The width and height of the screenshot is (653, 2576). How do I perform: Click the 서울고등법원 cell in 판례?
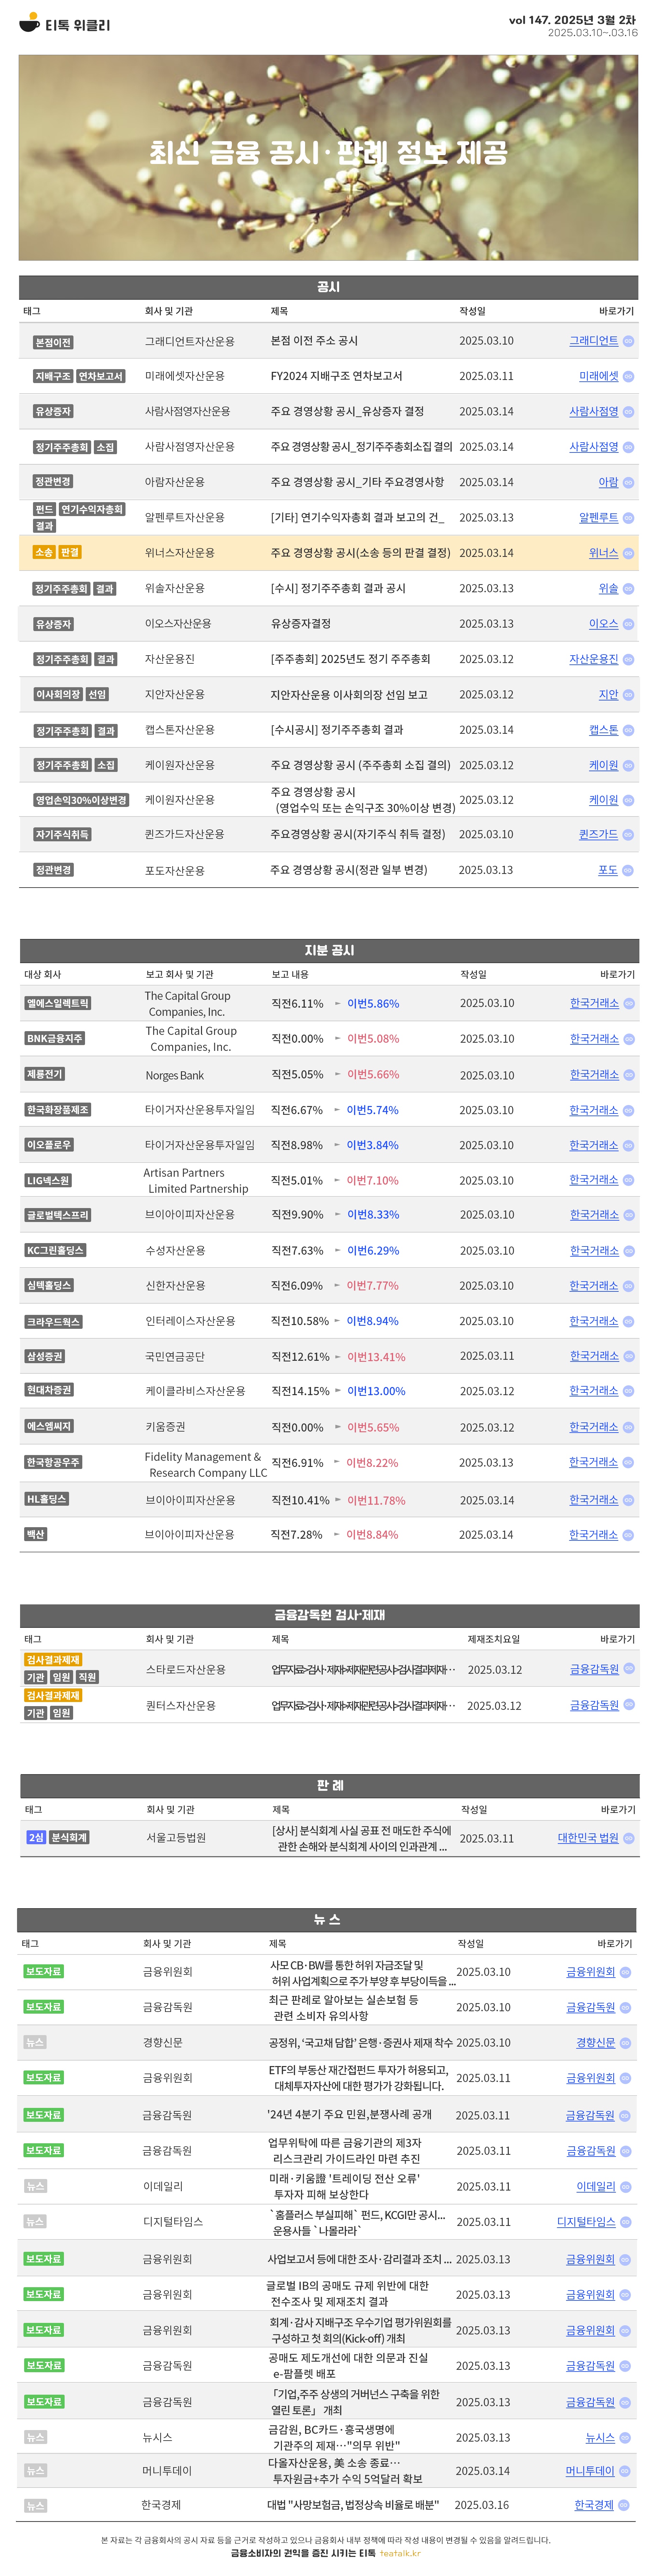(176, 1838)
